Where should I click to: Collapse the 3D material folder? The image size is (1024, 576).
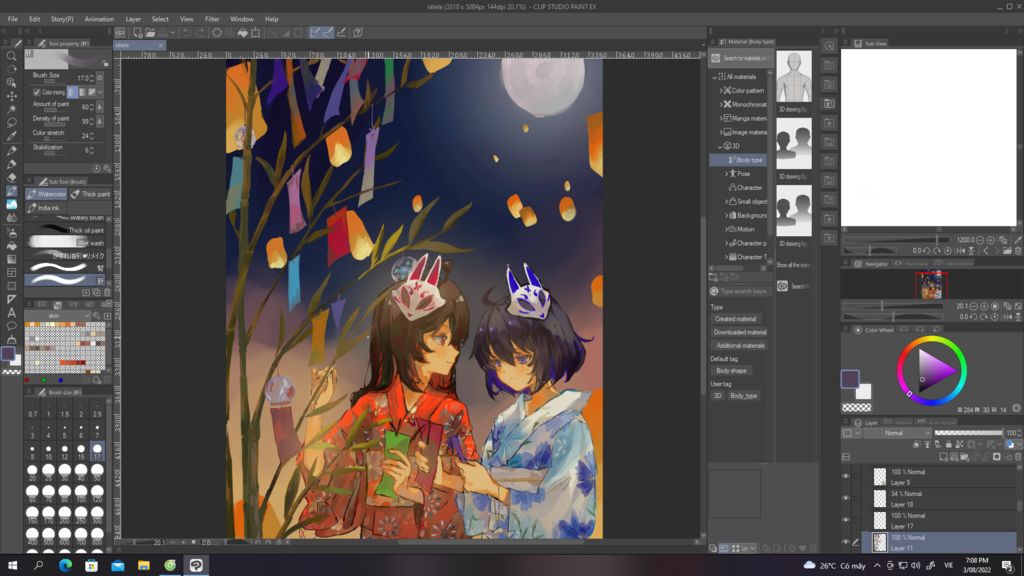[720, 146]
